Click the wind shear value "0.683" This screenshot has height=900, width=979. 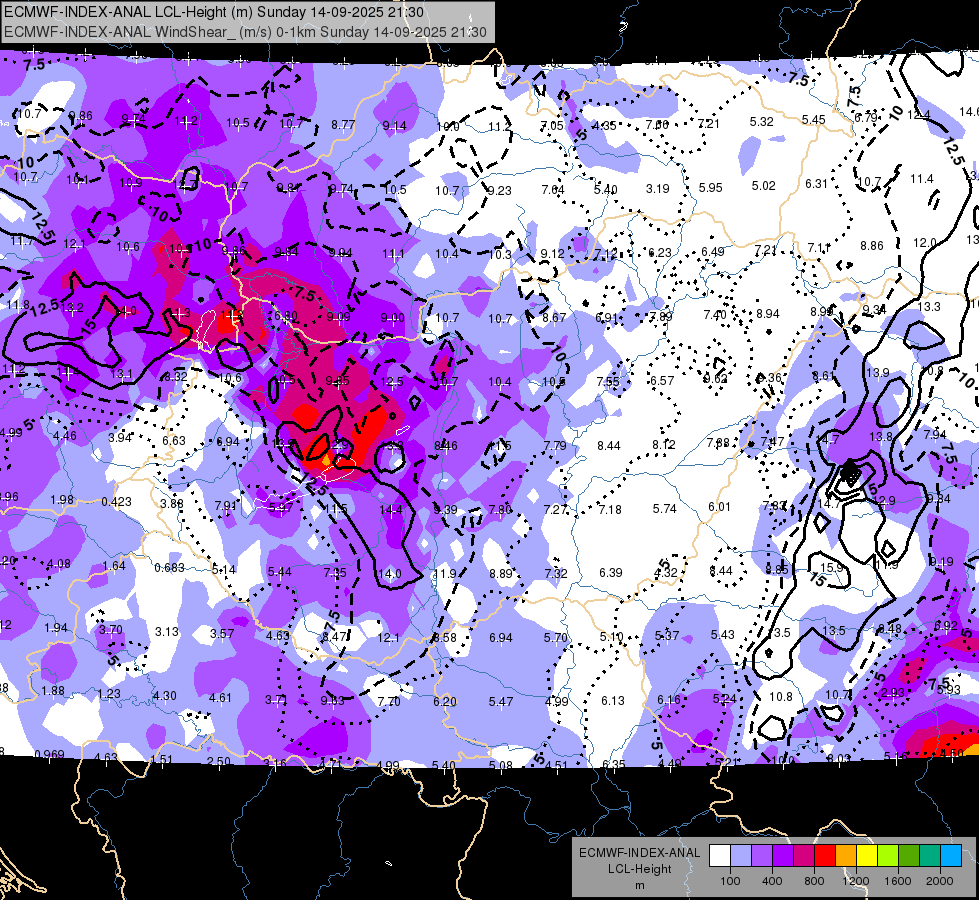[x=170, y=567]
